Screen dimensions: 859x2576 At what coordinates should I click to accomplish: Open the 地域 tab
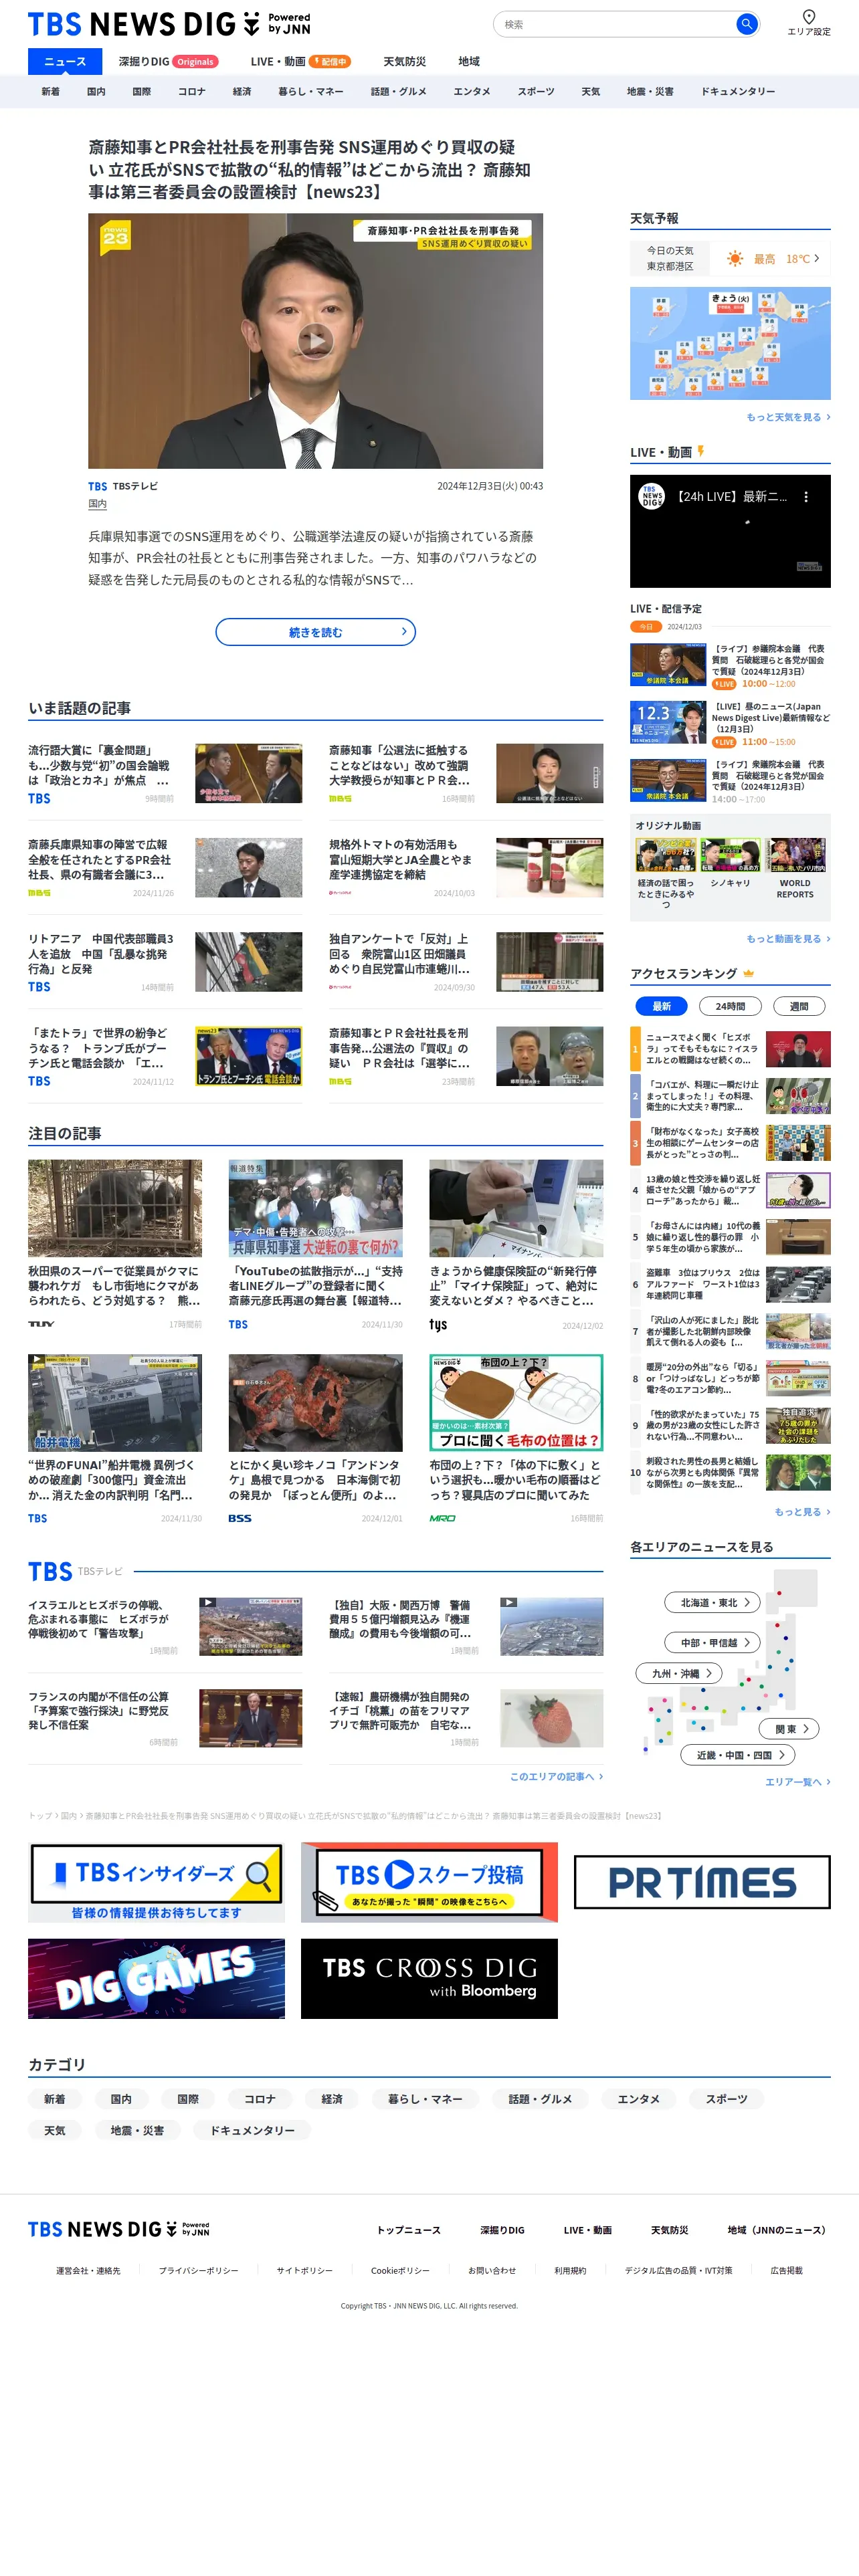(x=469, y=62)
